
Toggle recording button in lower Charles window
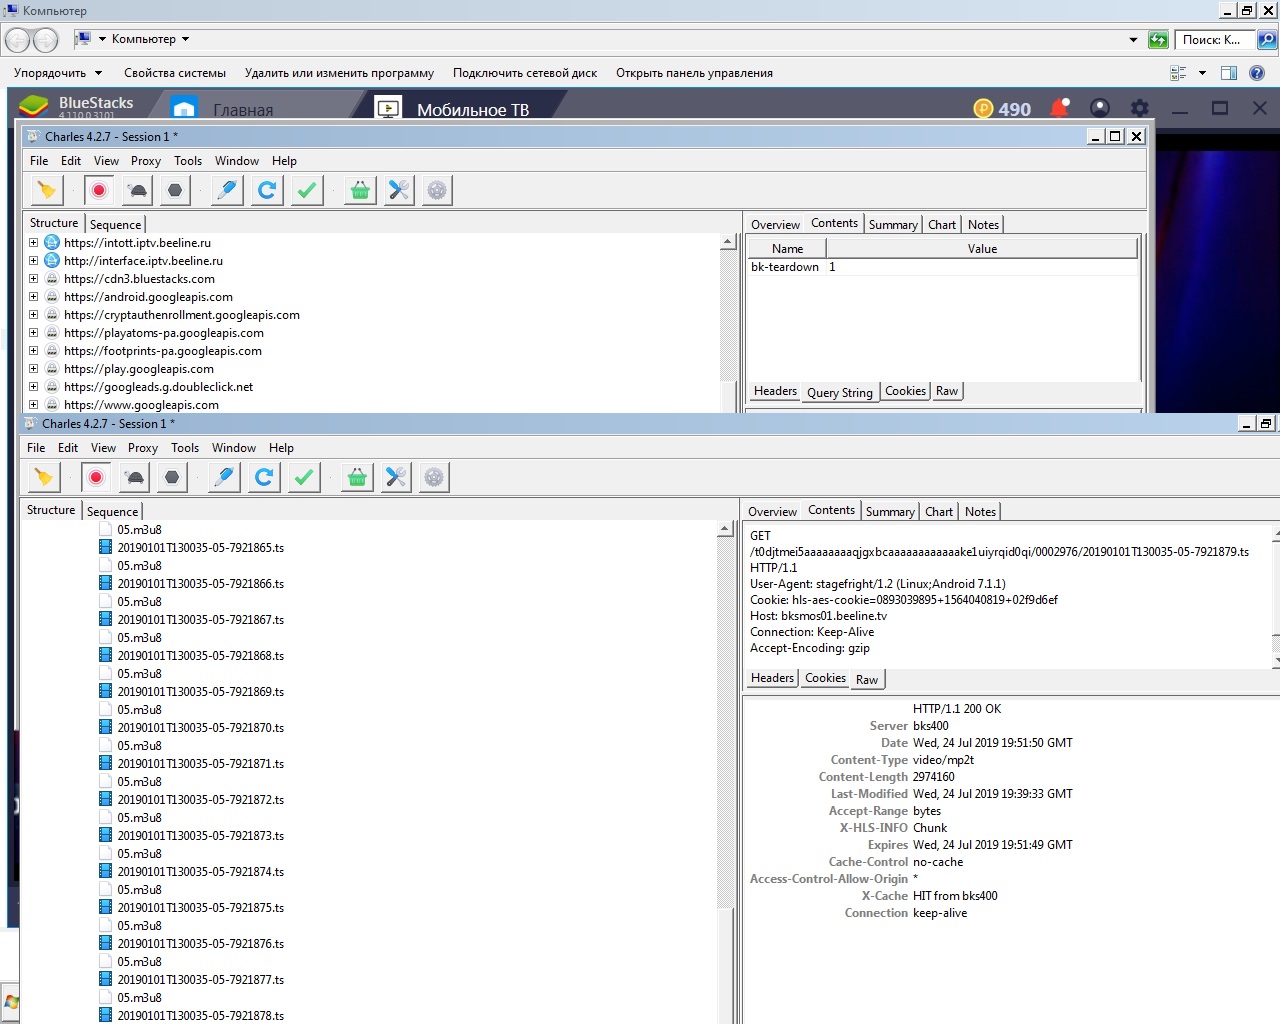(x=96, y=477)
